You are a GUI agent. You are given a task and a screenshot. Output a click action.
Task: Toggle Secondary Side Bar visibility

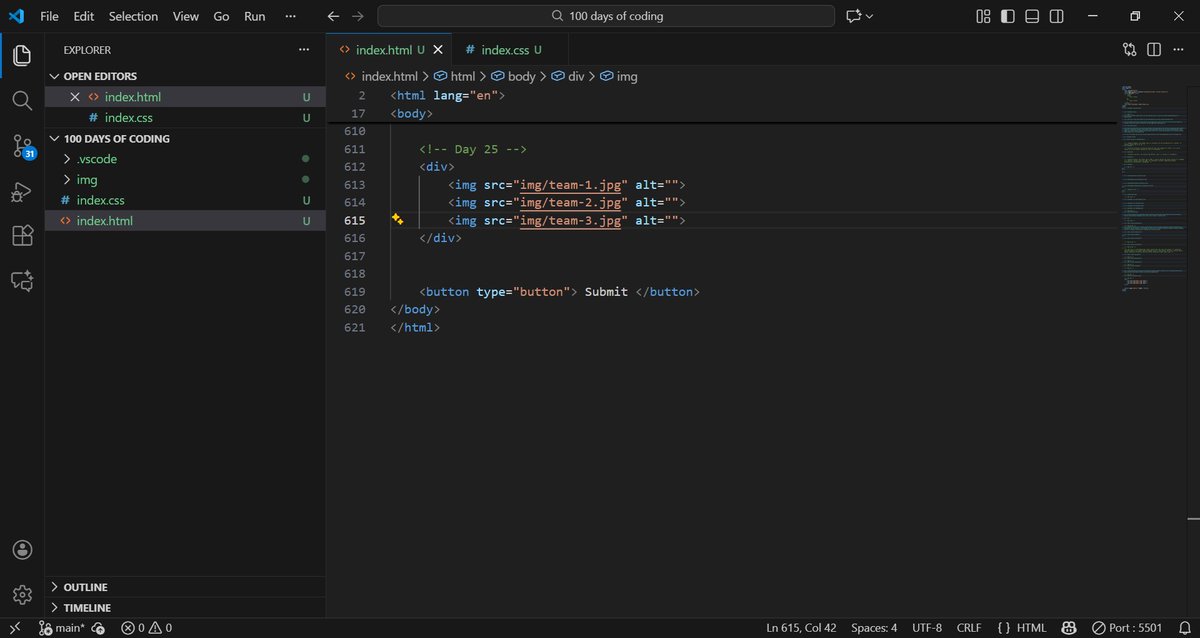1057,16
